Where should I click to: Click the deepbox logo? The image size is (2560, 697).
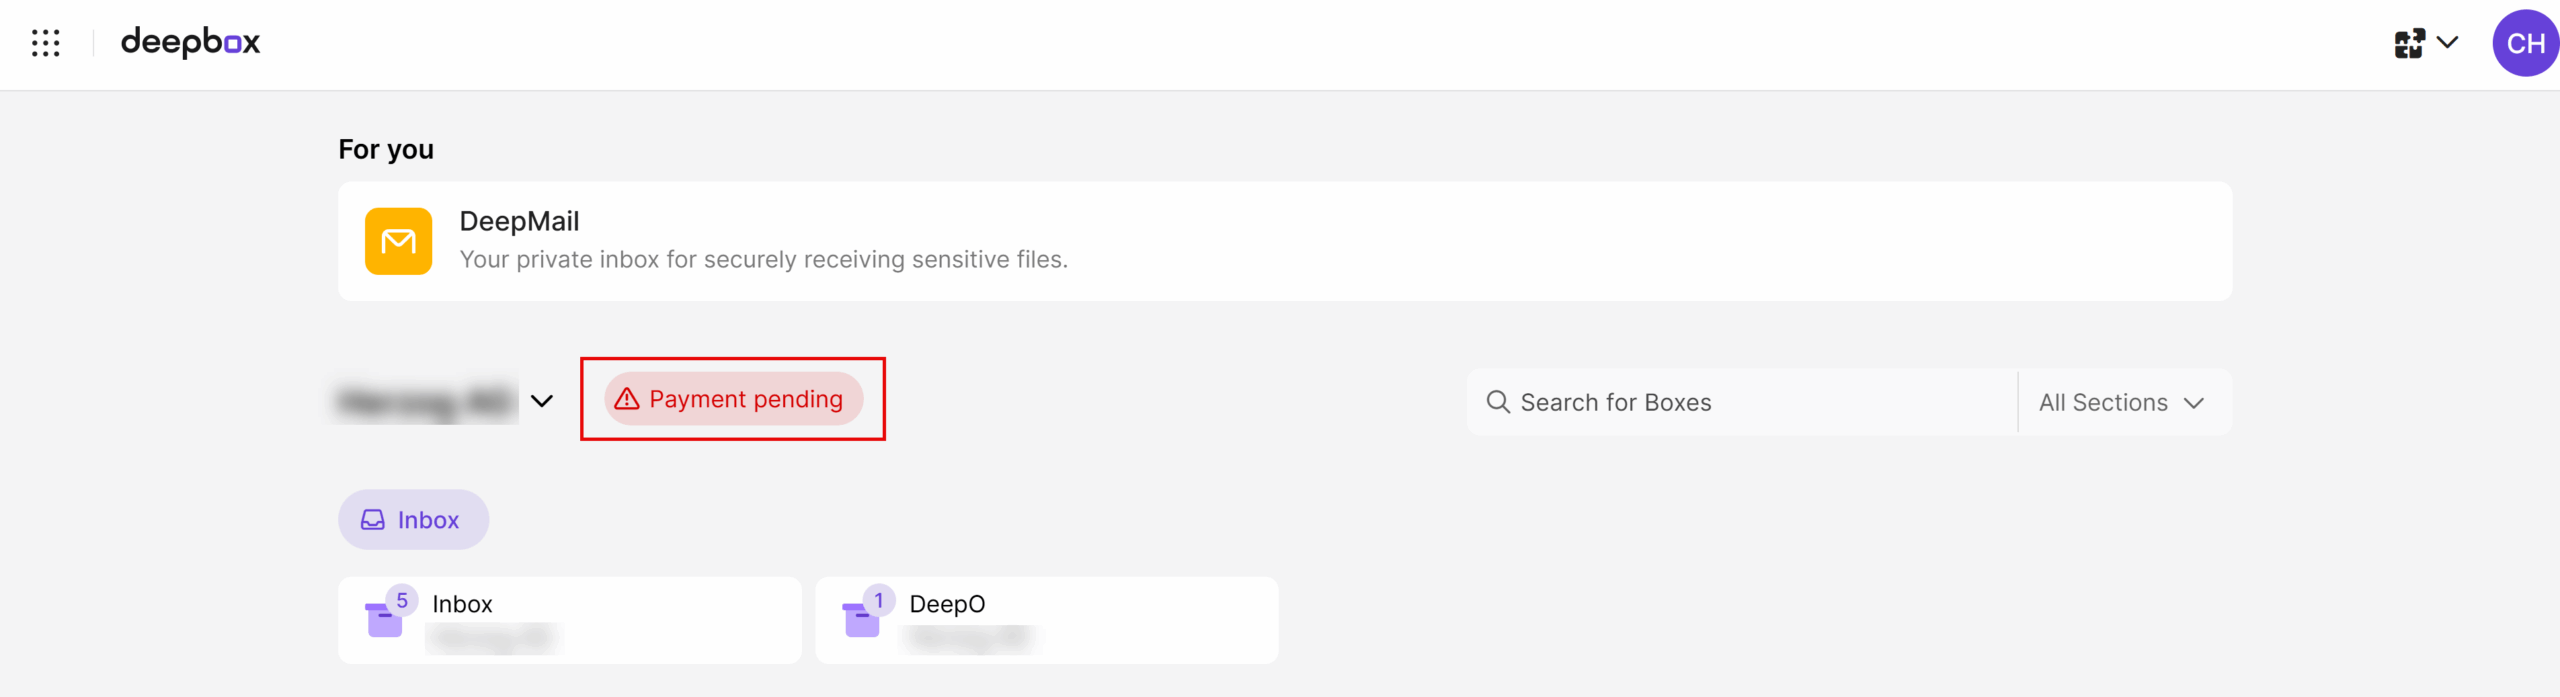point(190,42)
